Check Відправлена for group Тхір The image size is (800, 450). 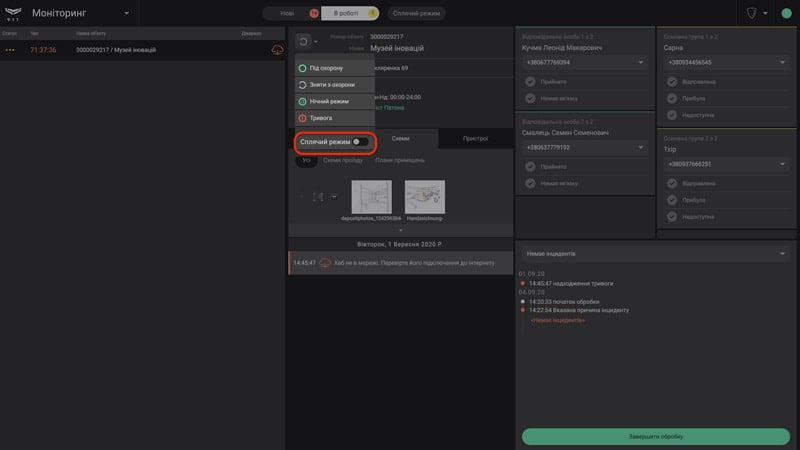click(672, 183)
